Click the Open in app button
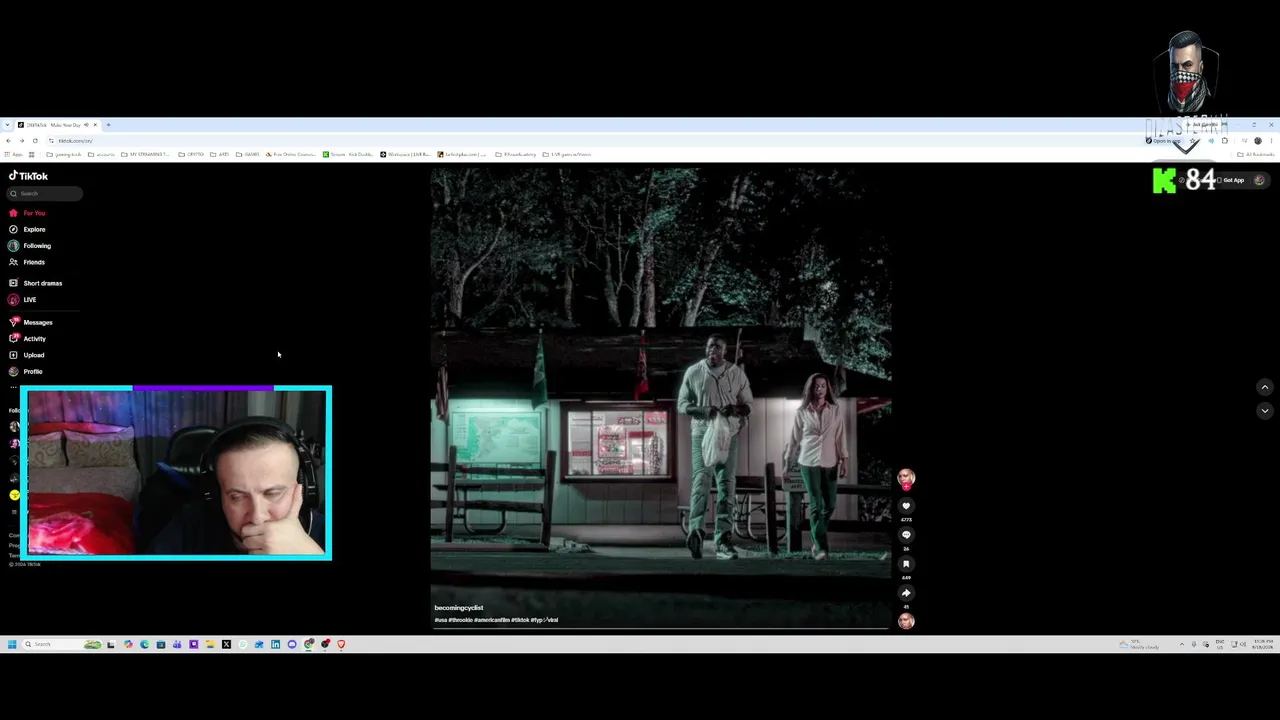This screenshot has width=1280, height=720. (x=1164, y=141)
